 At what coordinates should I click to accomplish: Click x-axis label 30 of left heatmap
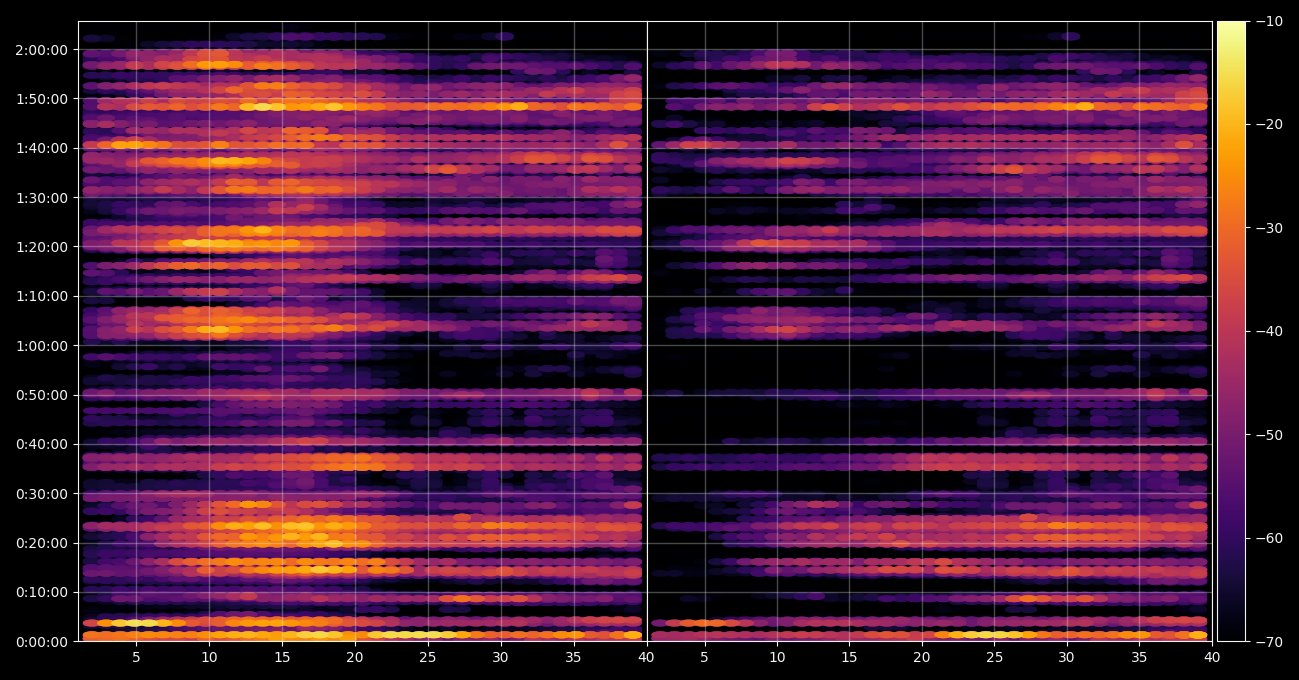click(500, 657)
